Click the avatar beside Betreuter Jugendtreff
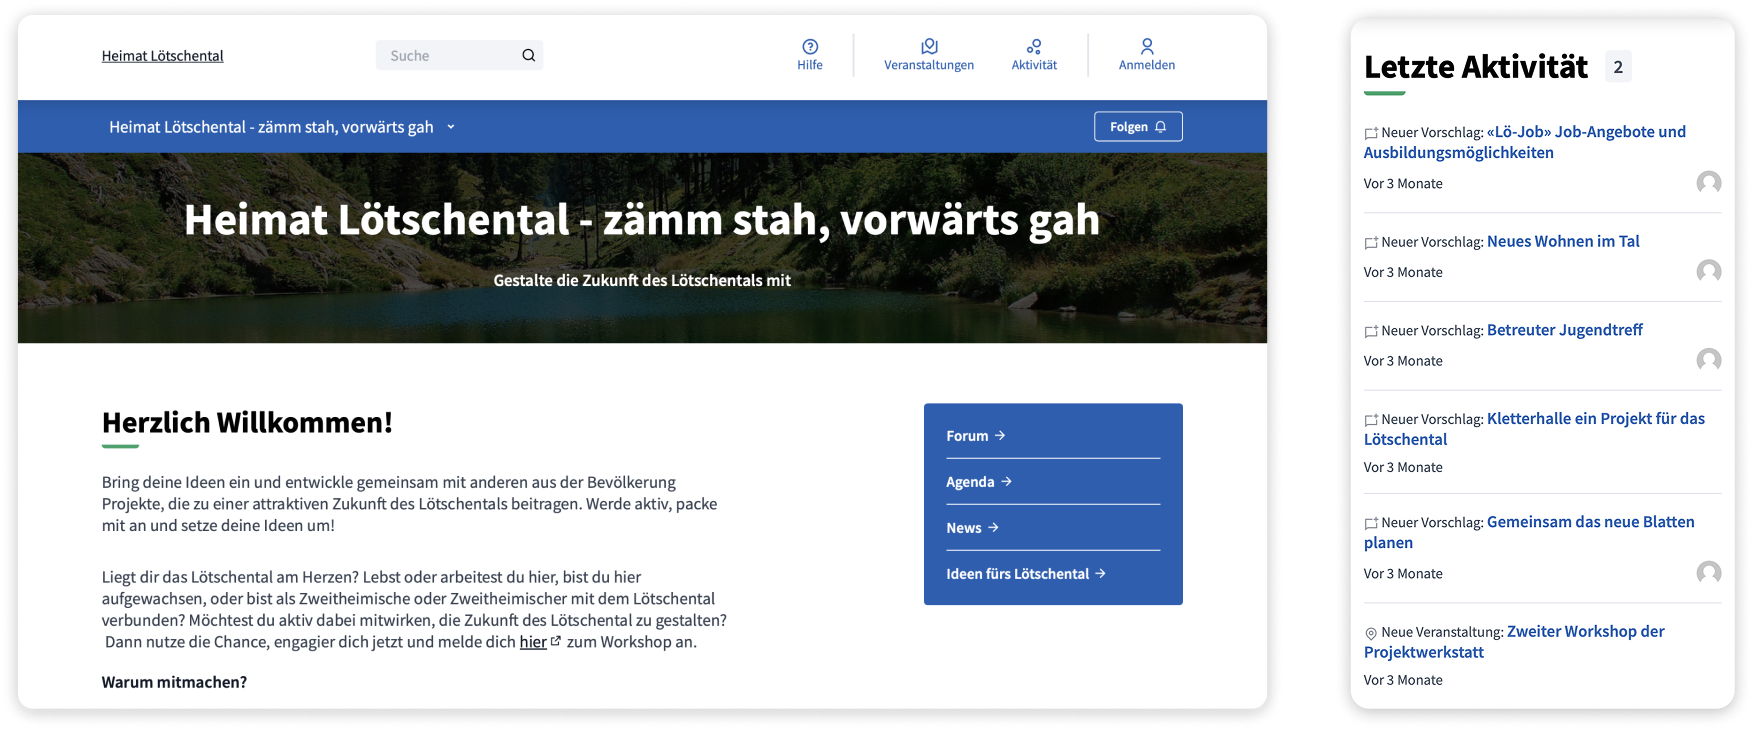Viewport: 1753px width, 730px height. point(1709,360)
